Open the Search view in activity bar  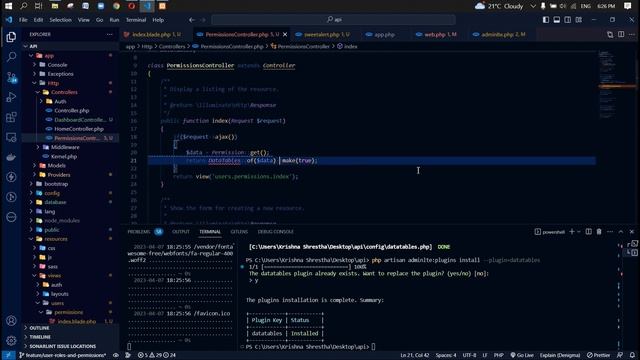click(11, 57)
